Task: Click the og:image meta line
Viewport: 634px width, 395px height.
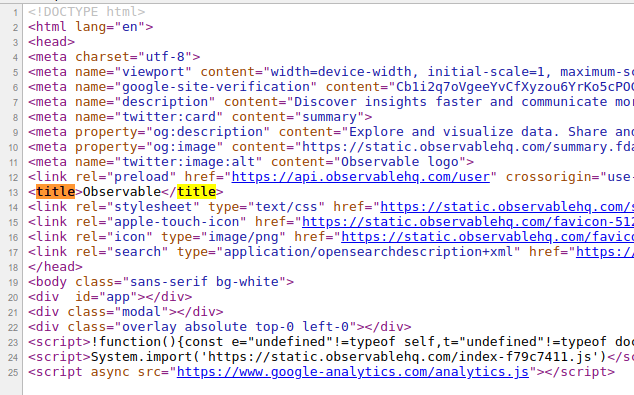Action: (331, 146)
